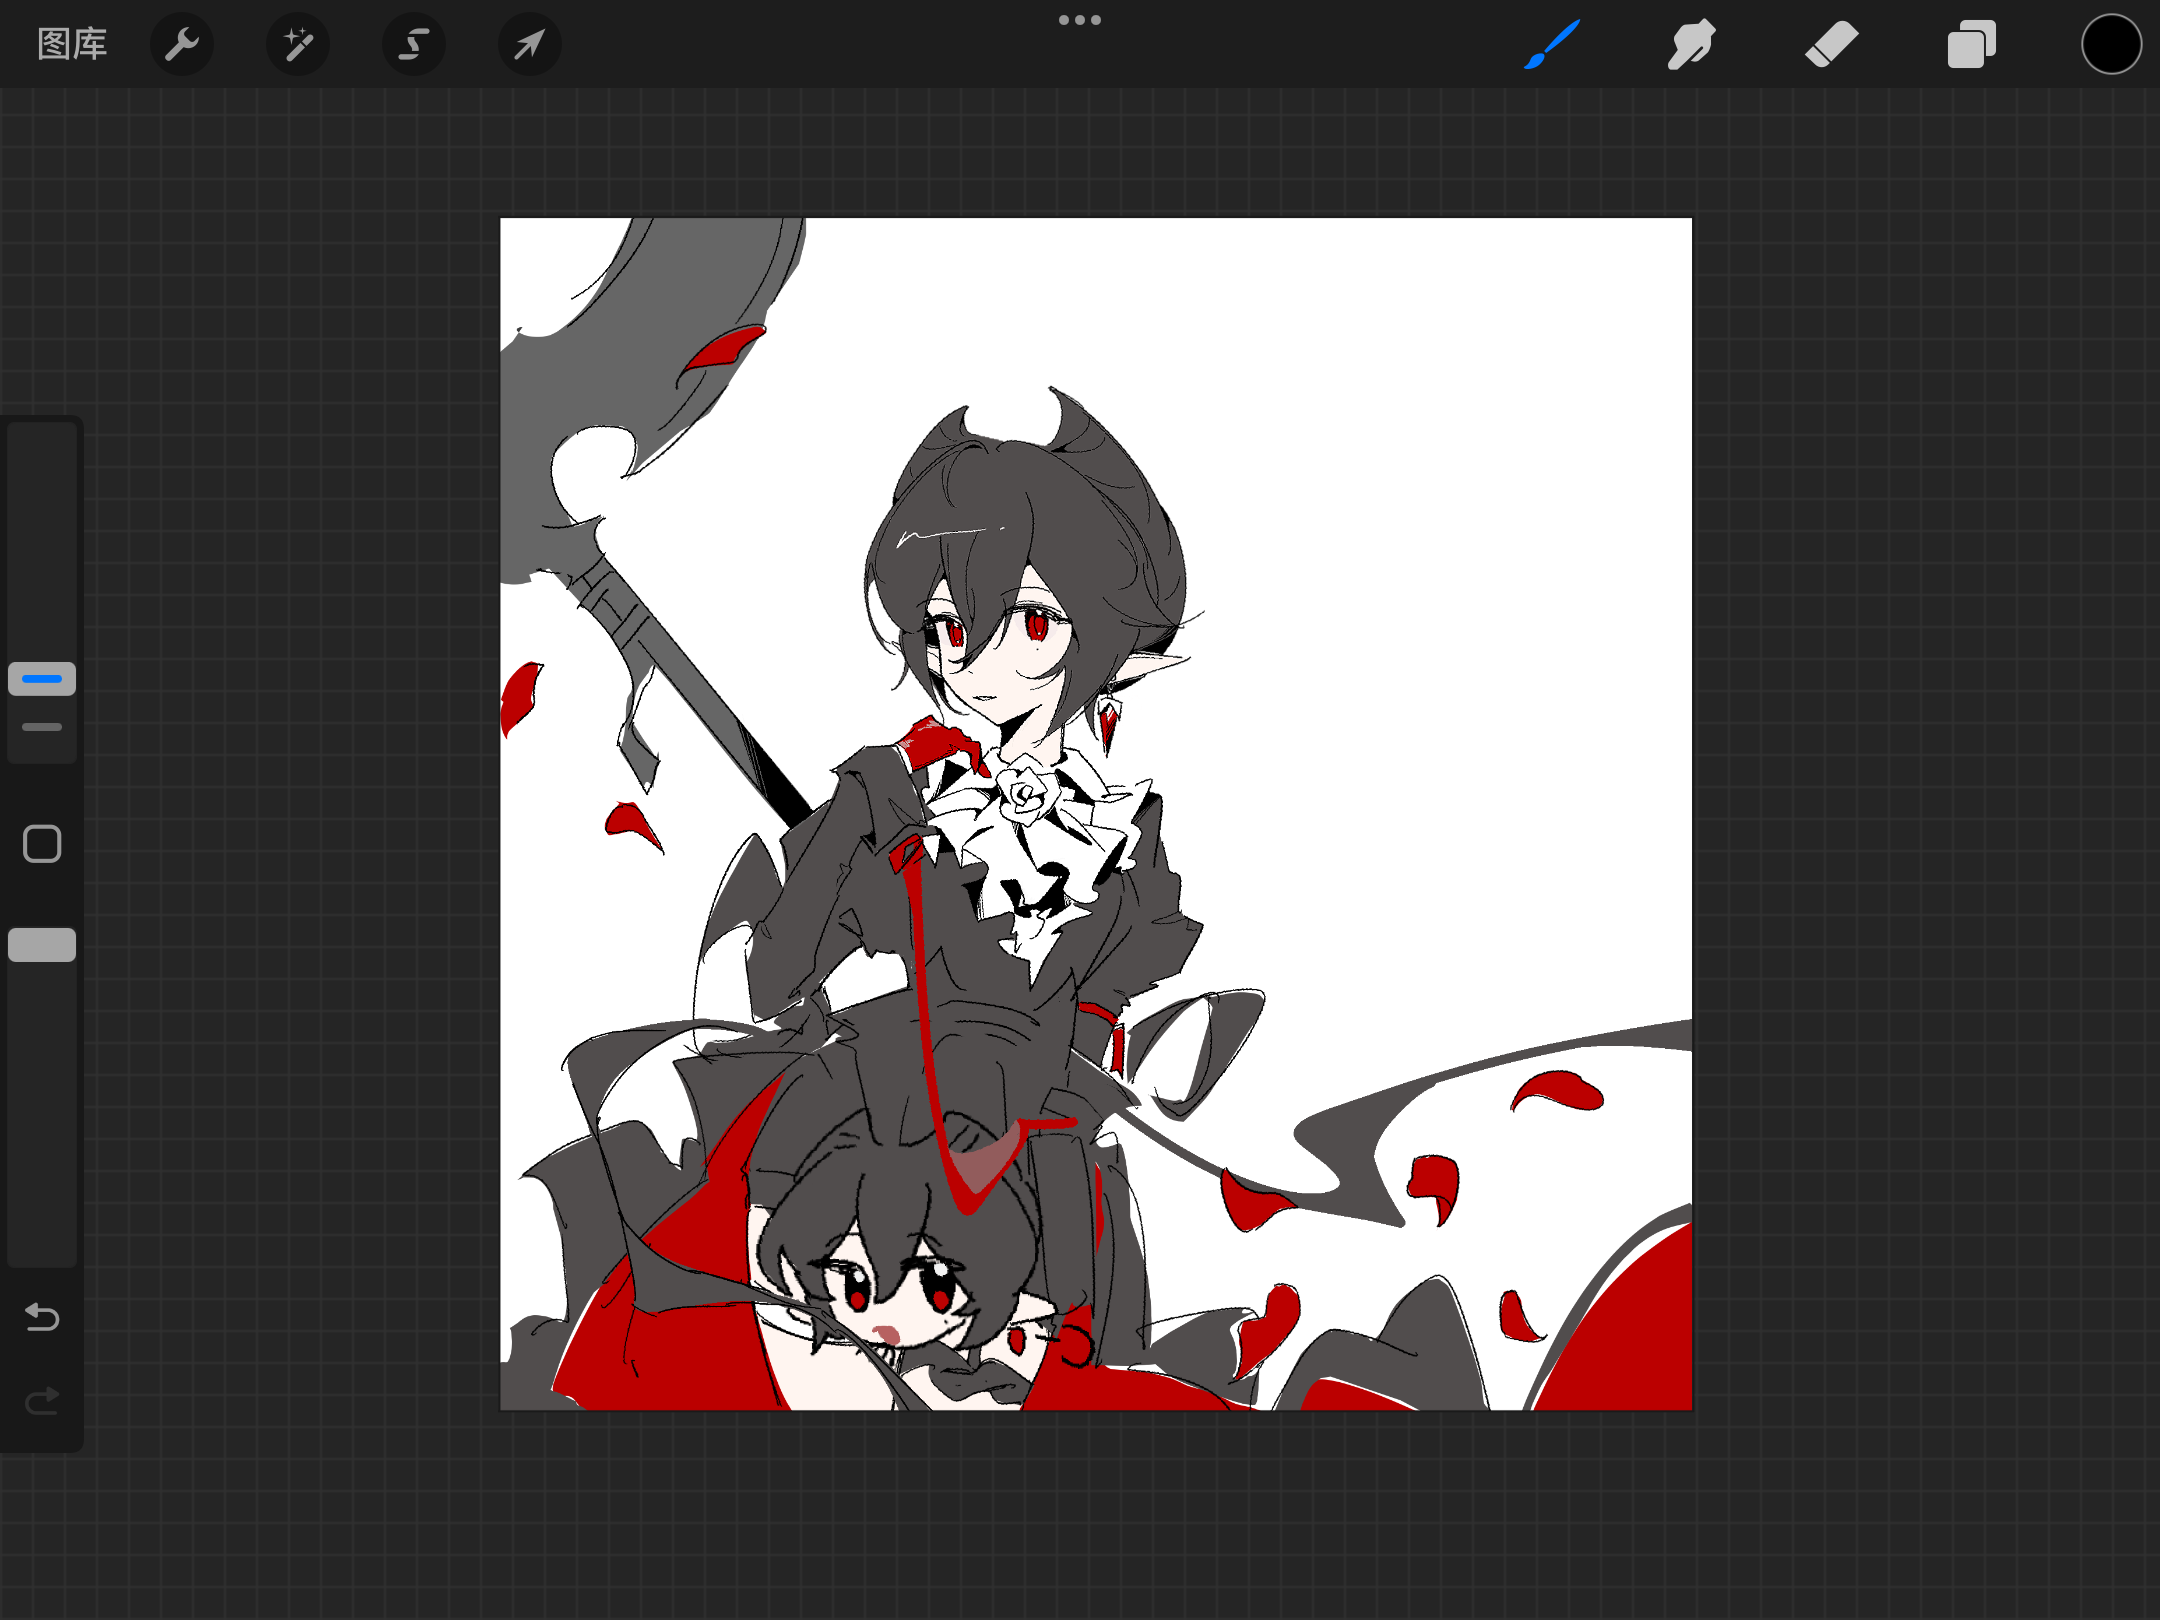Activate the Selection S-shaped tool
Image resolution: width=2160 pixels, height=1620 pixels.
[414, 44]
